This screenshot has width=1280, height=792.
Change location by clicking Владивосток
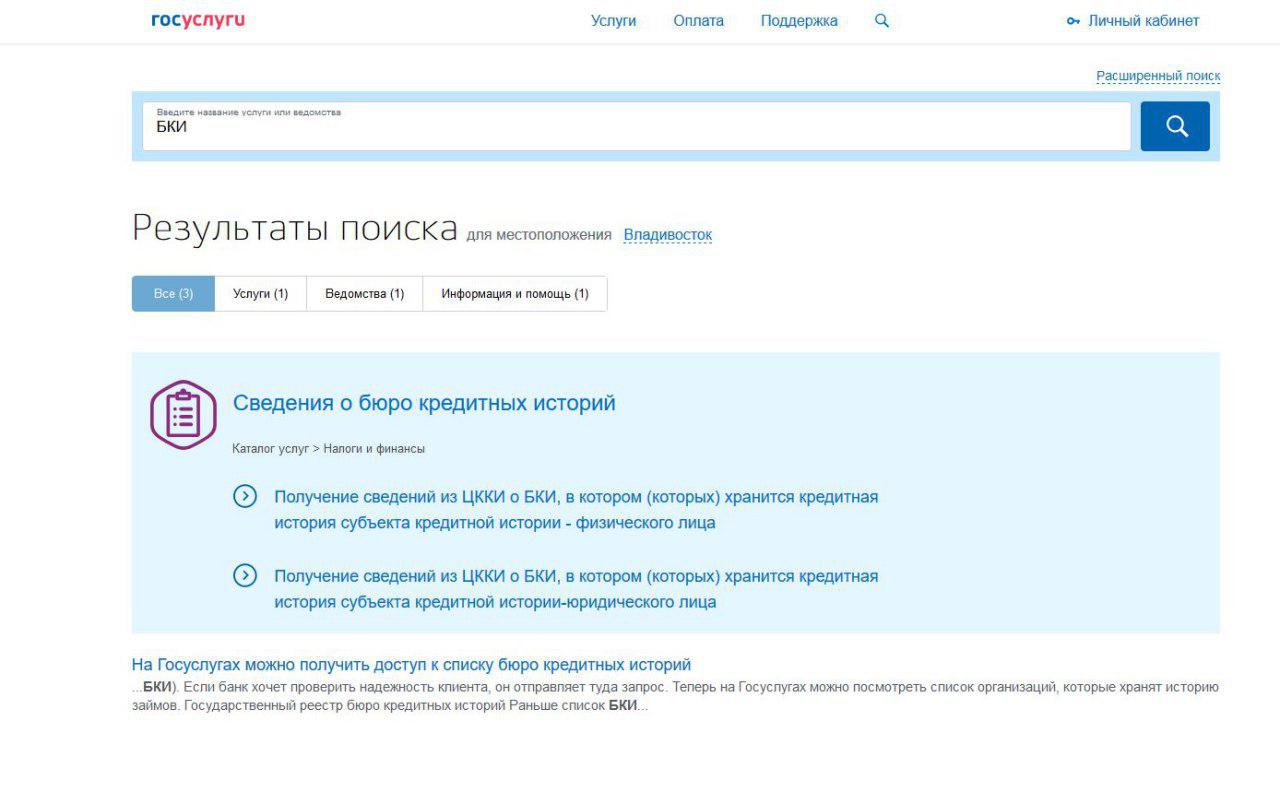tap(668, 235)
